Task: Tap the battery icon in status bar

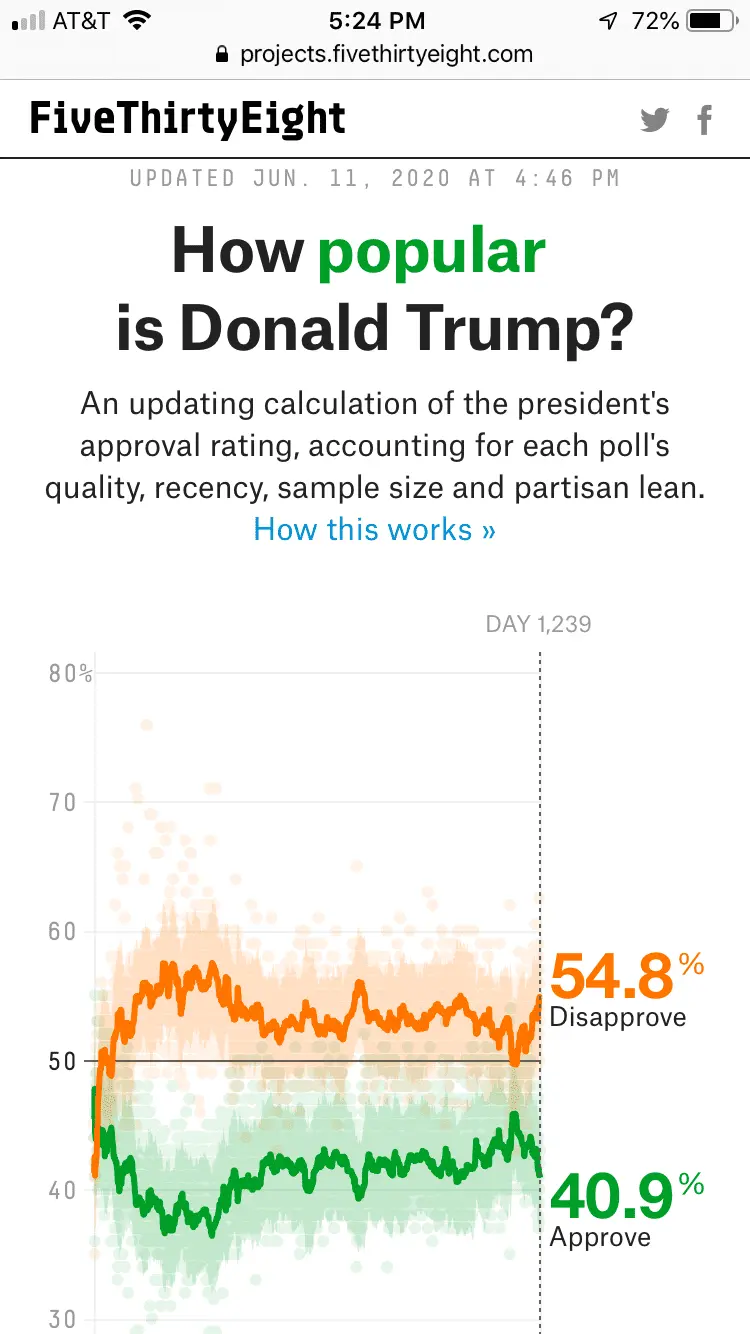Action: pyautogui.click(x=710, y=20)
